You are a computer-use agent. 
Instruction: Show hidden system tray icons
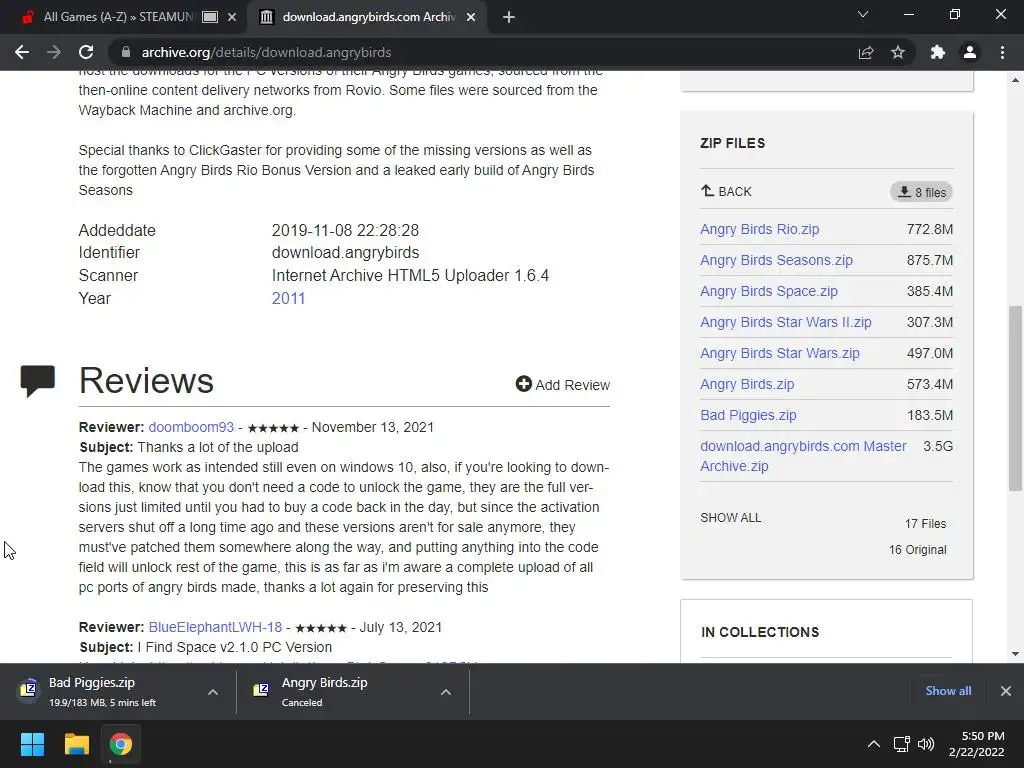pyautogui.click(x=873, y=744)
